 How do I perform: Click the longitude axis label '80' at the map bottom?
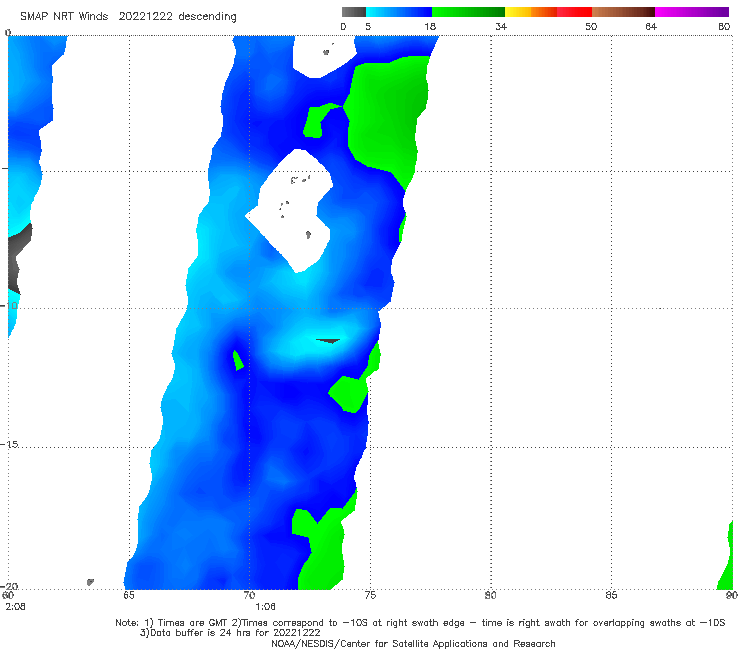click(491, 595)
